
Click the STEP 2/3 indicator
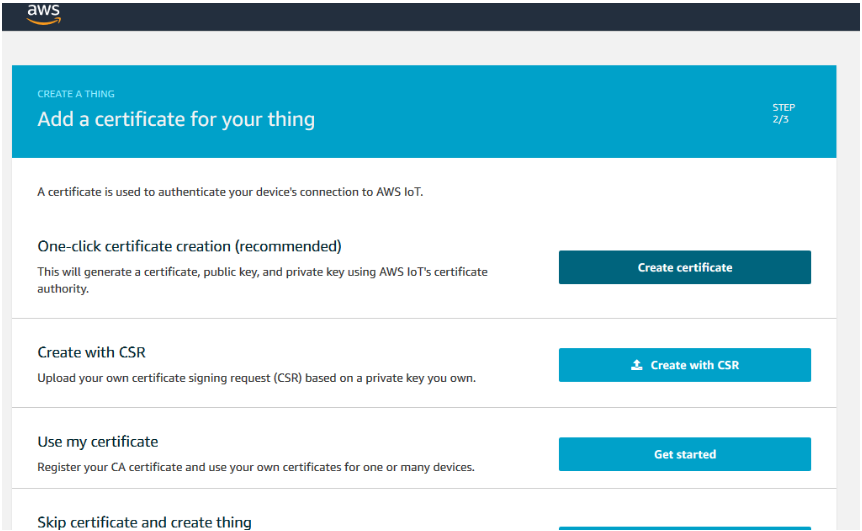pos(783,113)
